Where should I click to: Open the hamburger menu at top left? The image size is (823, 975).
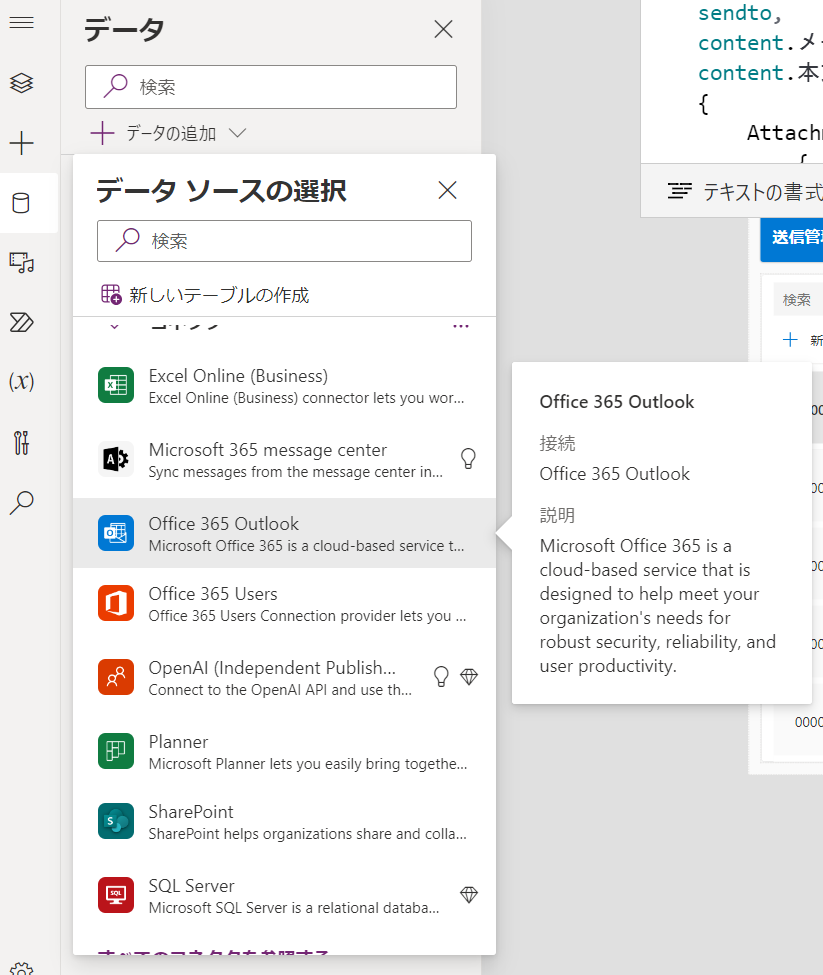click(x=20, y=24)
